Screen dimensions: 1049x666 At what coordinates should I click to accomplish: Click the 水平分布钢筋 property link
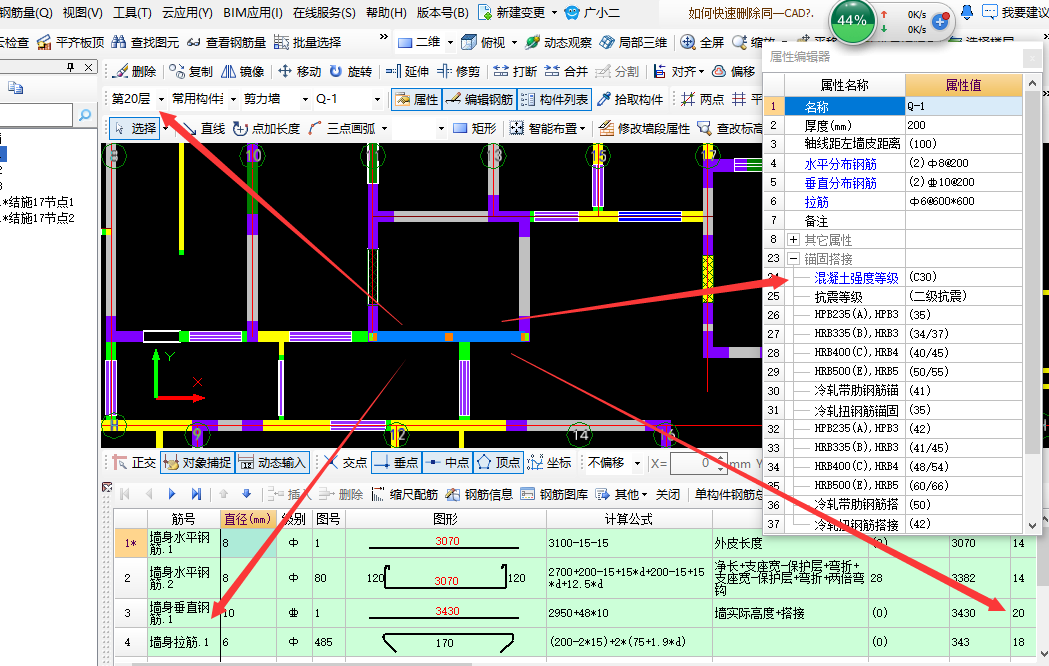click(840, 163)
